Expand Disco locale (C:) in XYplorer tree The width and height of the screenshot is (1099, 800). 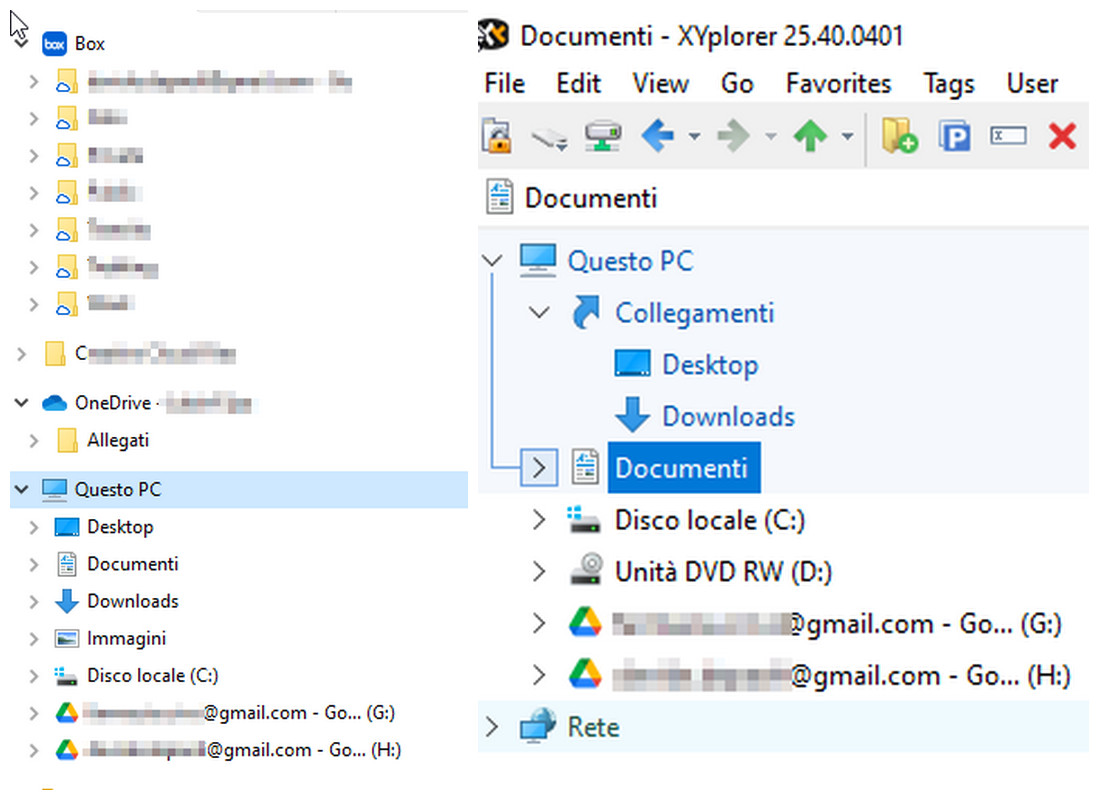(538, 520)
